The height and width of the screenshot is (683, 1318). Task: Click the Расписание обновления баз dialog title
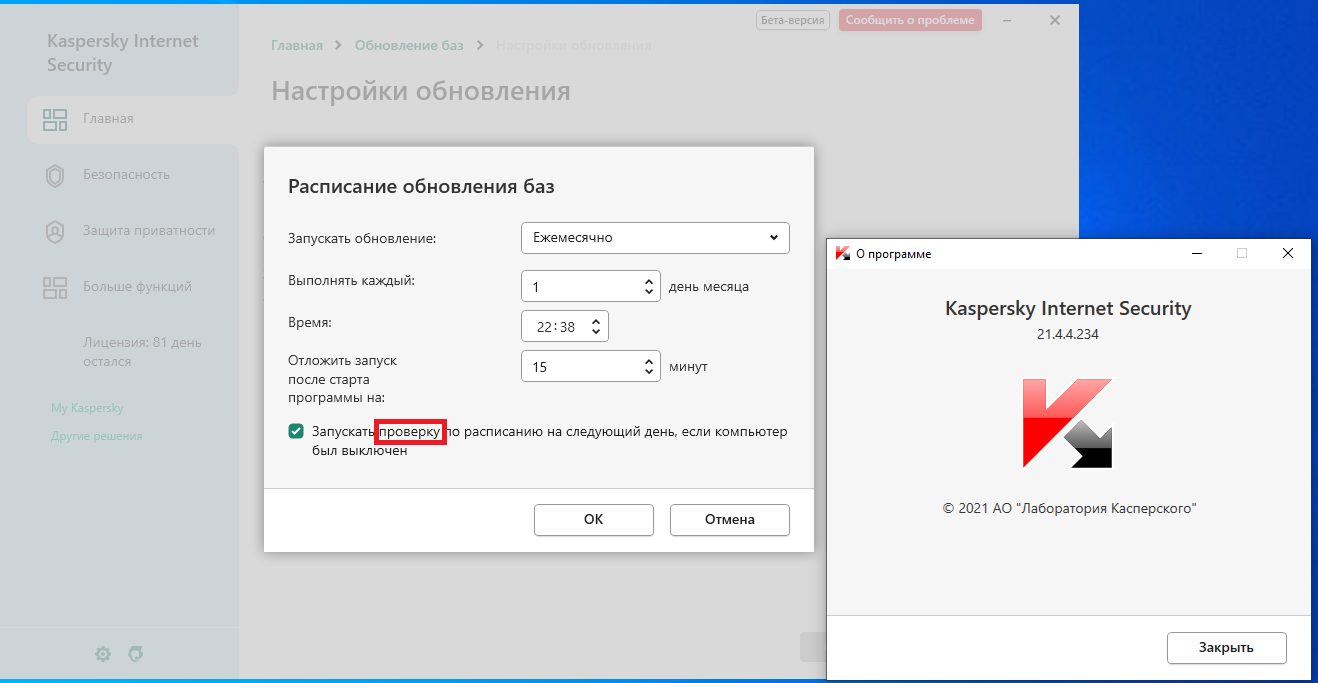tap(421, 186)
